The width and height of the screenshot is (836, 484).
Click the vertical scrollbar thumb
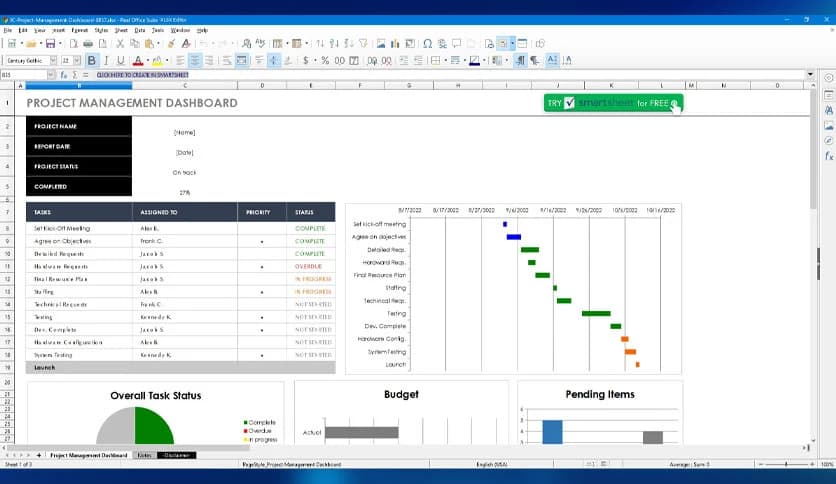pyautogui.click(x=814, y=149)
